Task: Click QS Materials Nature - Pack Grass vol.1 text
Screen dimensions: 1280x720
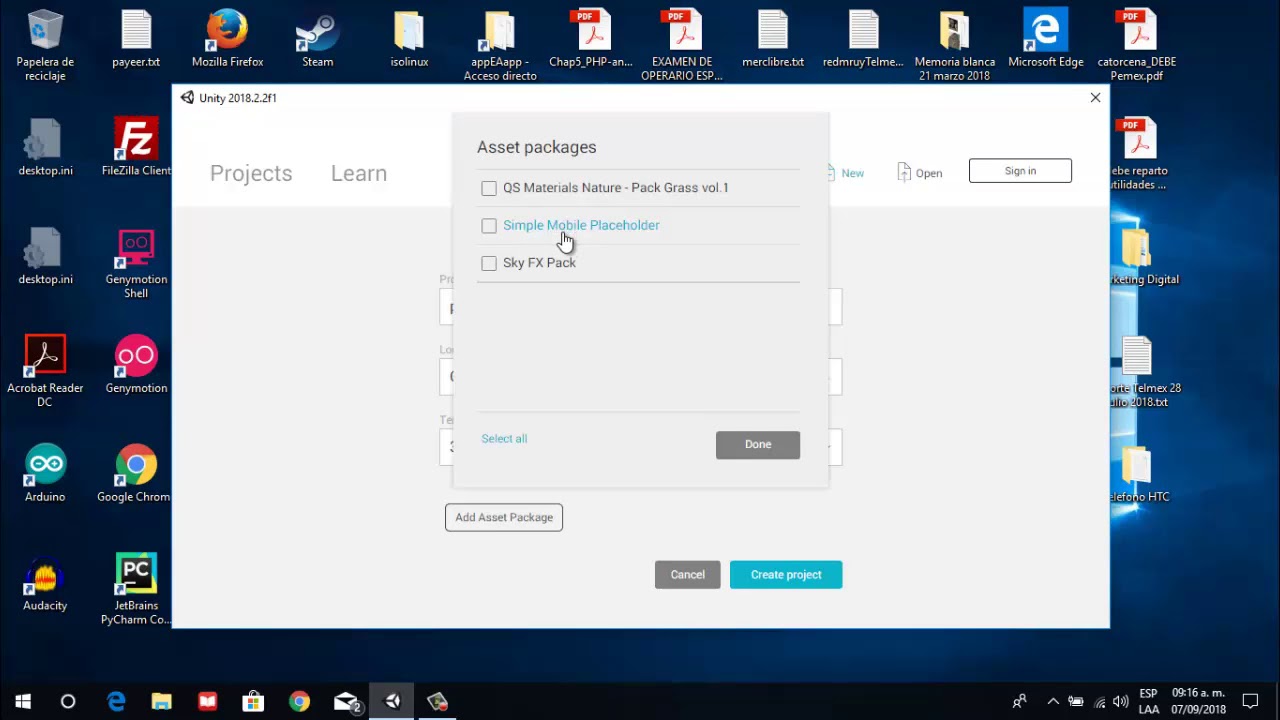Action: coord(615,188)
